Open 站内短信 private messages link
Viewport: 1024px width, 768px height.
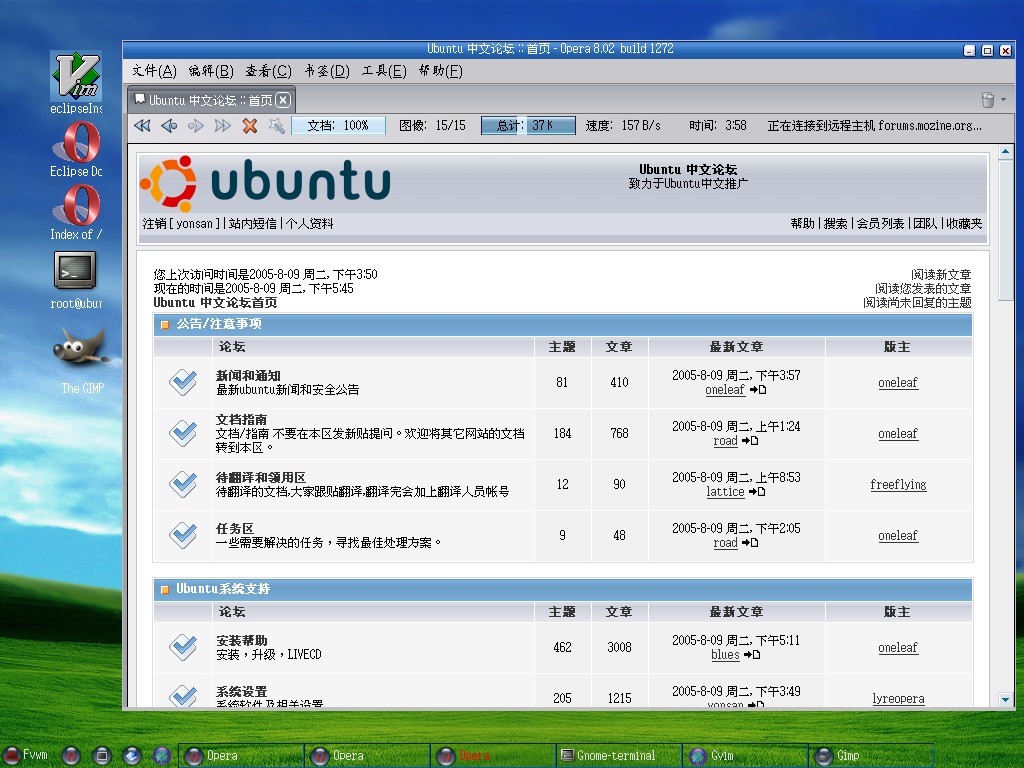pos(252,223)
